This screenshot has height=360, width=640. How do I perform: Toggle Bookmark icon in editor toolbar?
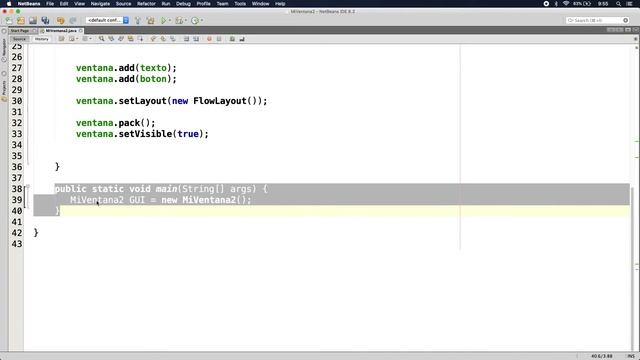173,39
